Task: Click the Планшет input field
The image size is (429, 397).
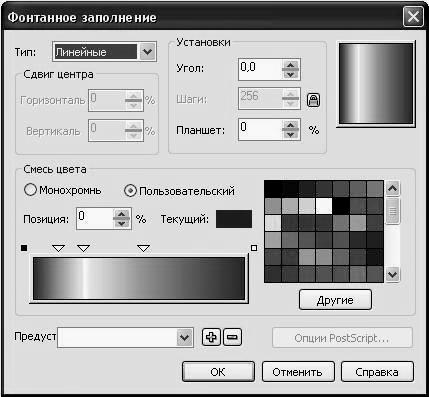Action: tap(260, 130)
